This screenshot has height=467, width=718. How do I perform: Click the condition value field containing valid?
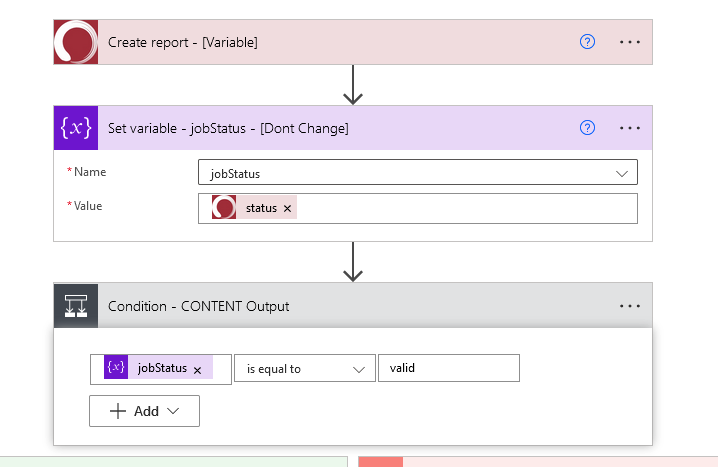pyautogui.click(x=448, y=368)
